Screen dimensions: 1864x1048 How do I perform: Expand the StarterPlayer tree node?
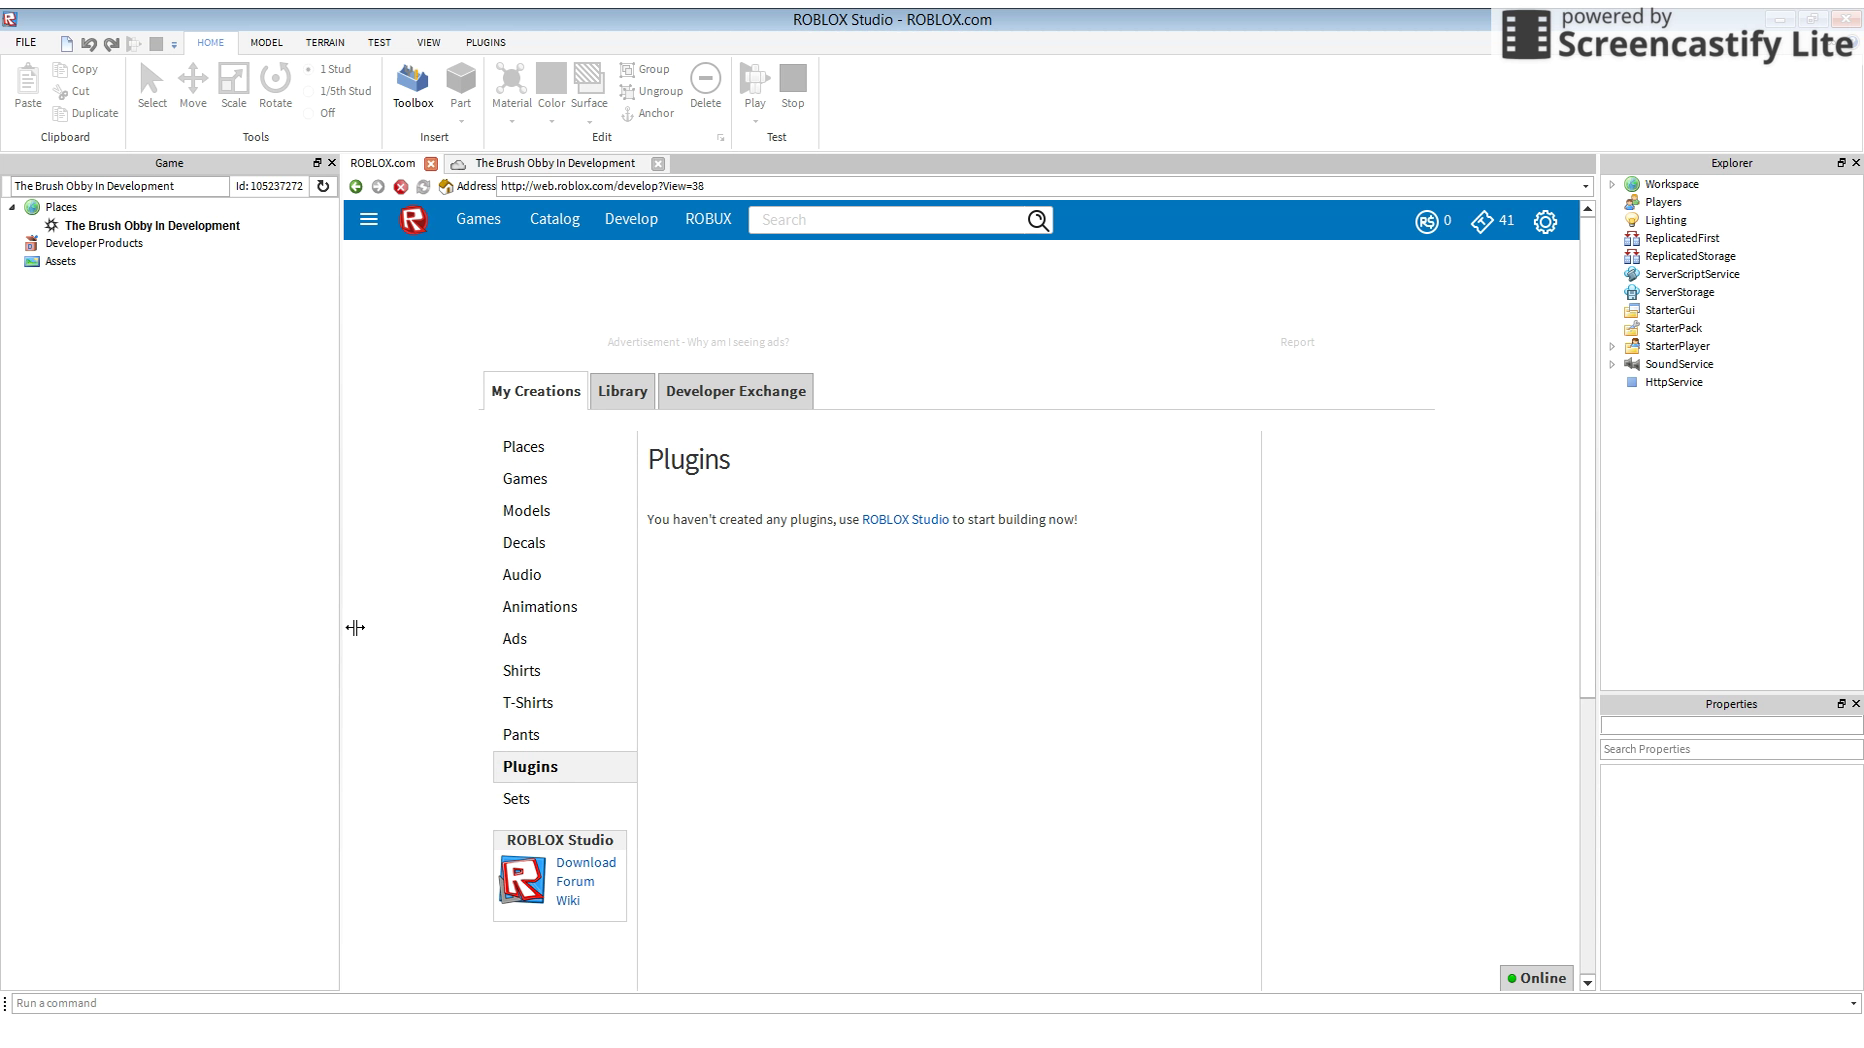pyautogui.click(x=1612, y=347)
